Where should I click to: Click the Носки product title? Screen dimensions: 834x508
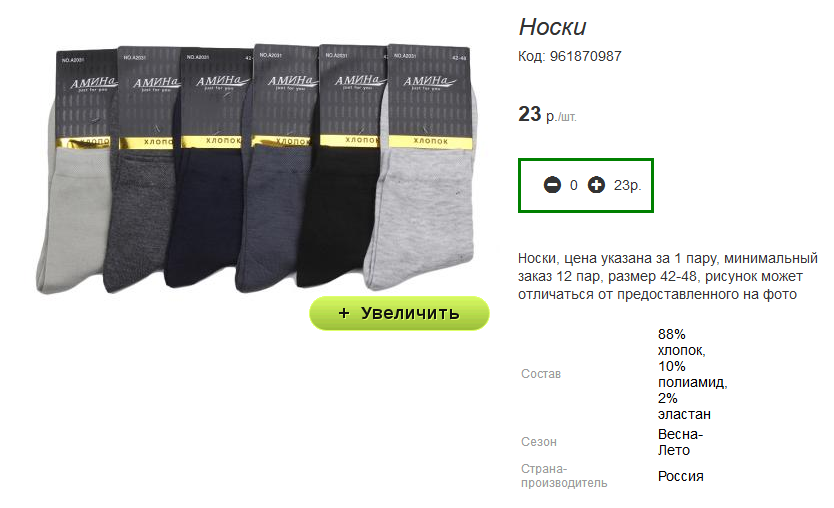point(553,27)
